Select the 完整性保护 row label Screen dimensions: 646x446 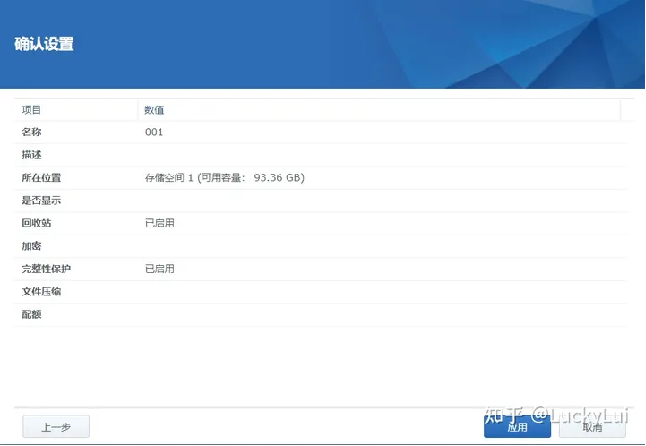46,269
